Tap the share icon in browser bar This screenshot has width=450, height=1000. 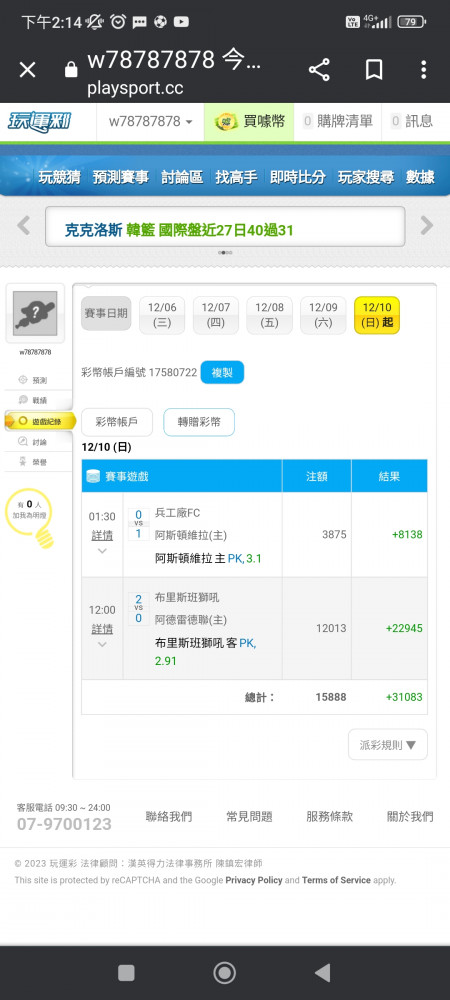pos(319,70)
